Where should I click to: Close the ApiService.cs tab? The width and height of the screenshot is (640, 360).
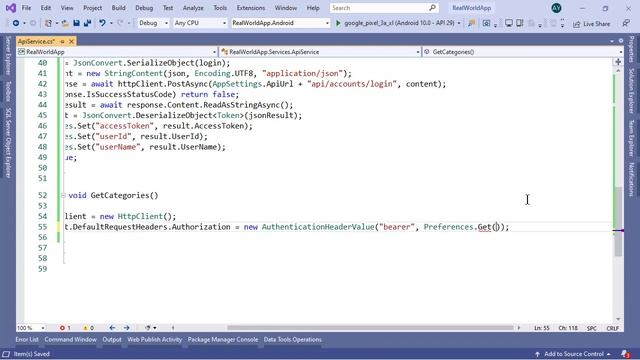click(71, 42)
